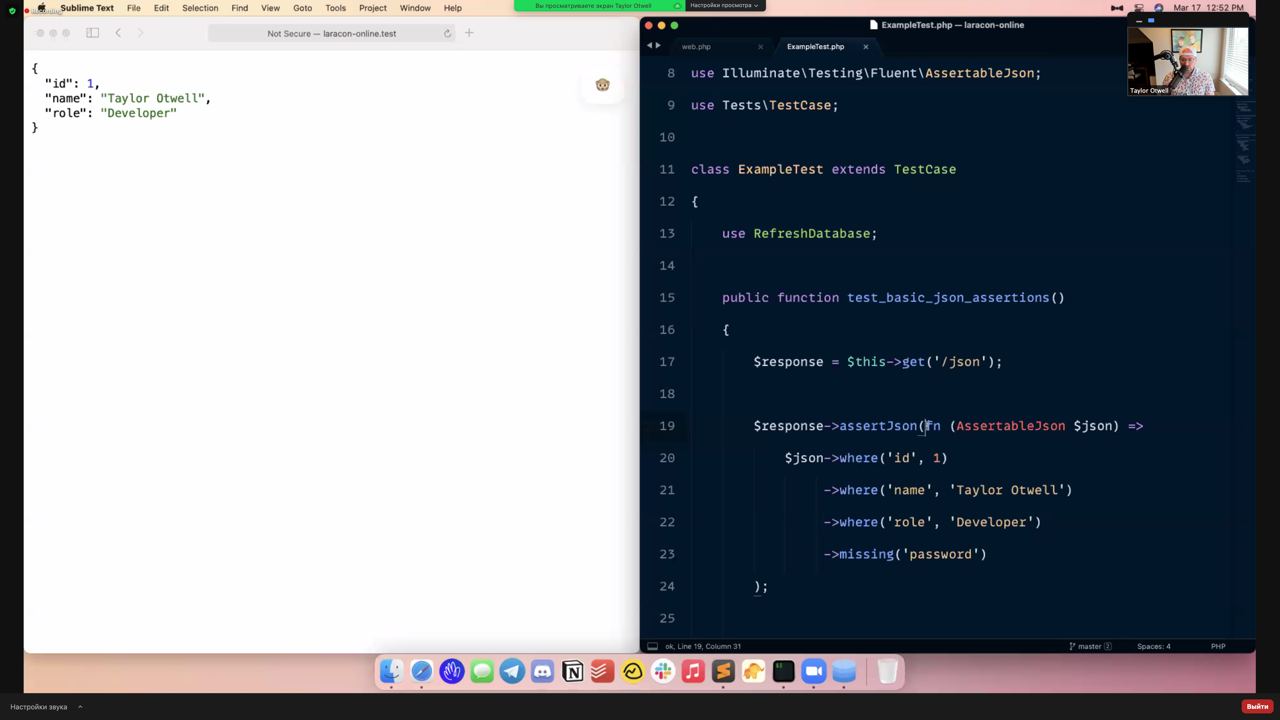Launch Safari from the dock
This screenshot has width=1280, height=720.
[421, 672]
